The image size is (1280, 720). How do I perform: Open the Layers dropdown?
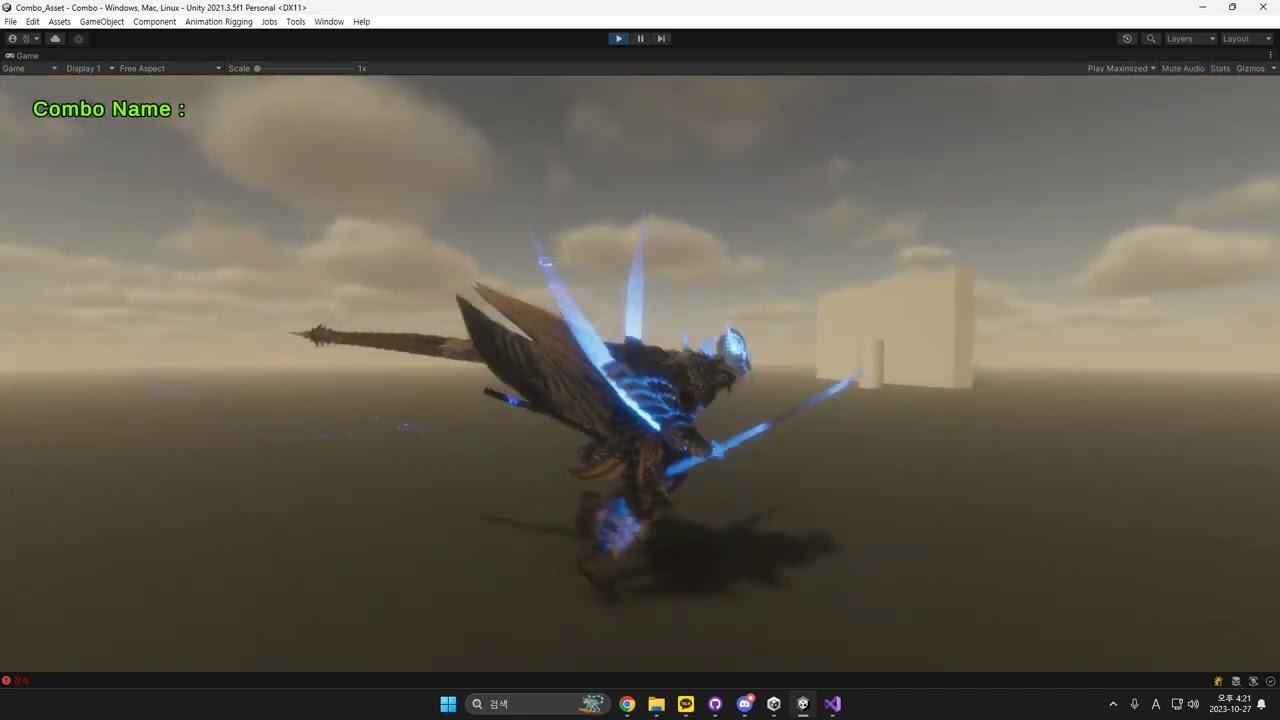click(1191, 39)
